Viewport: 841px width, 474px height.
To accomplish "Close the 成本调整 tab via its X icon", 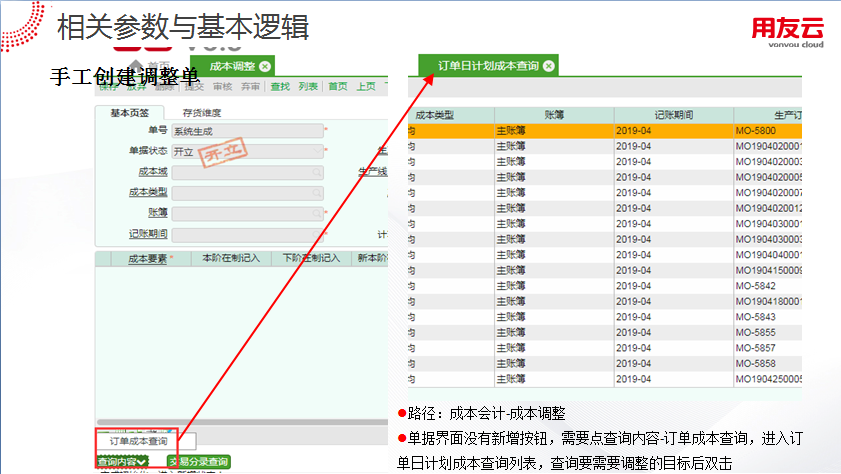I will click(x=265, y=66).
